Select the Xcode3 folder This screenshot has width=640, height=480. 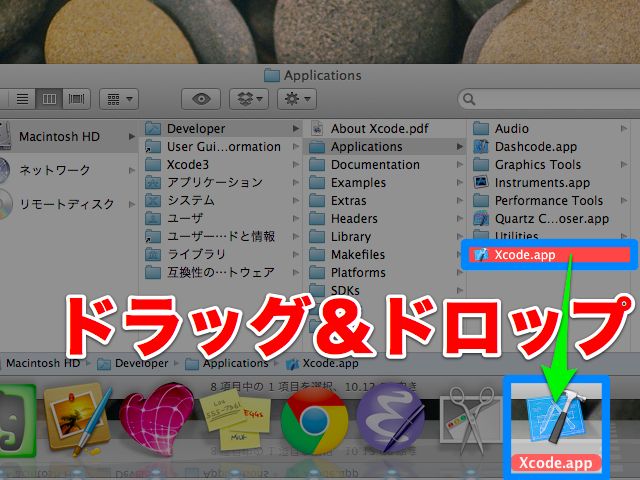222,165
